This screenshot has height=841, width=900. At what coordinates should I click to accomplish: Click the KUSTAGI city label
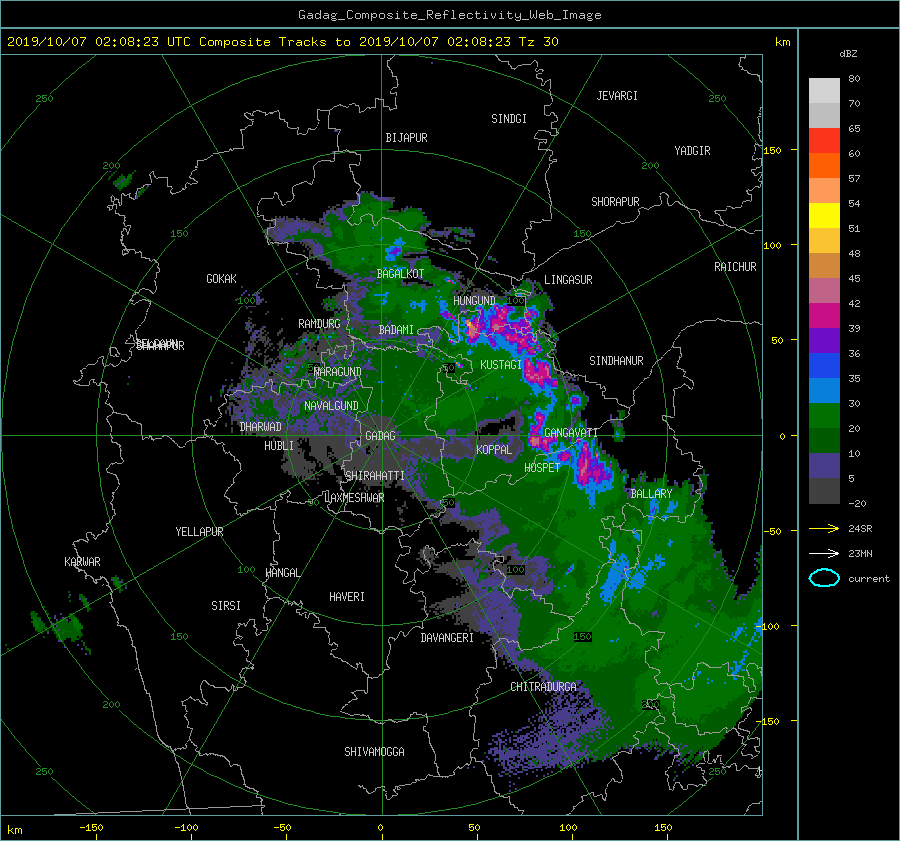(x=501, y=365)
